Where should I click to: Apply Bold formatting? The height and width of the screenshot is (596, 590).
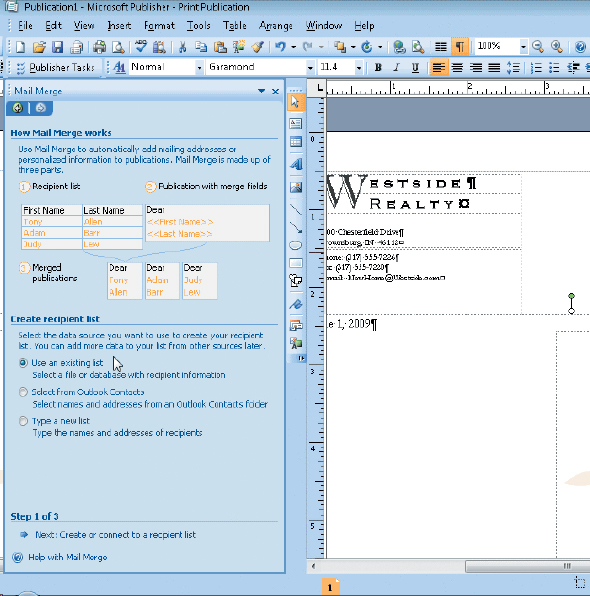pyautogui.click(x=378, y=68)
